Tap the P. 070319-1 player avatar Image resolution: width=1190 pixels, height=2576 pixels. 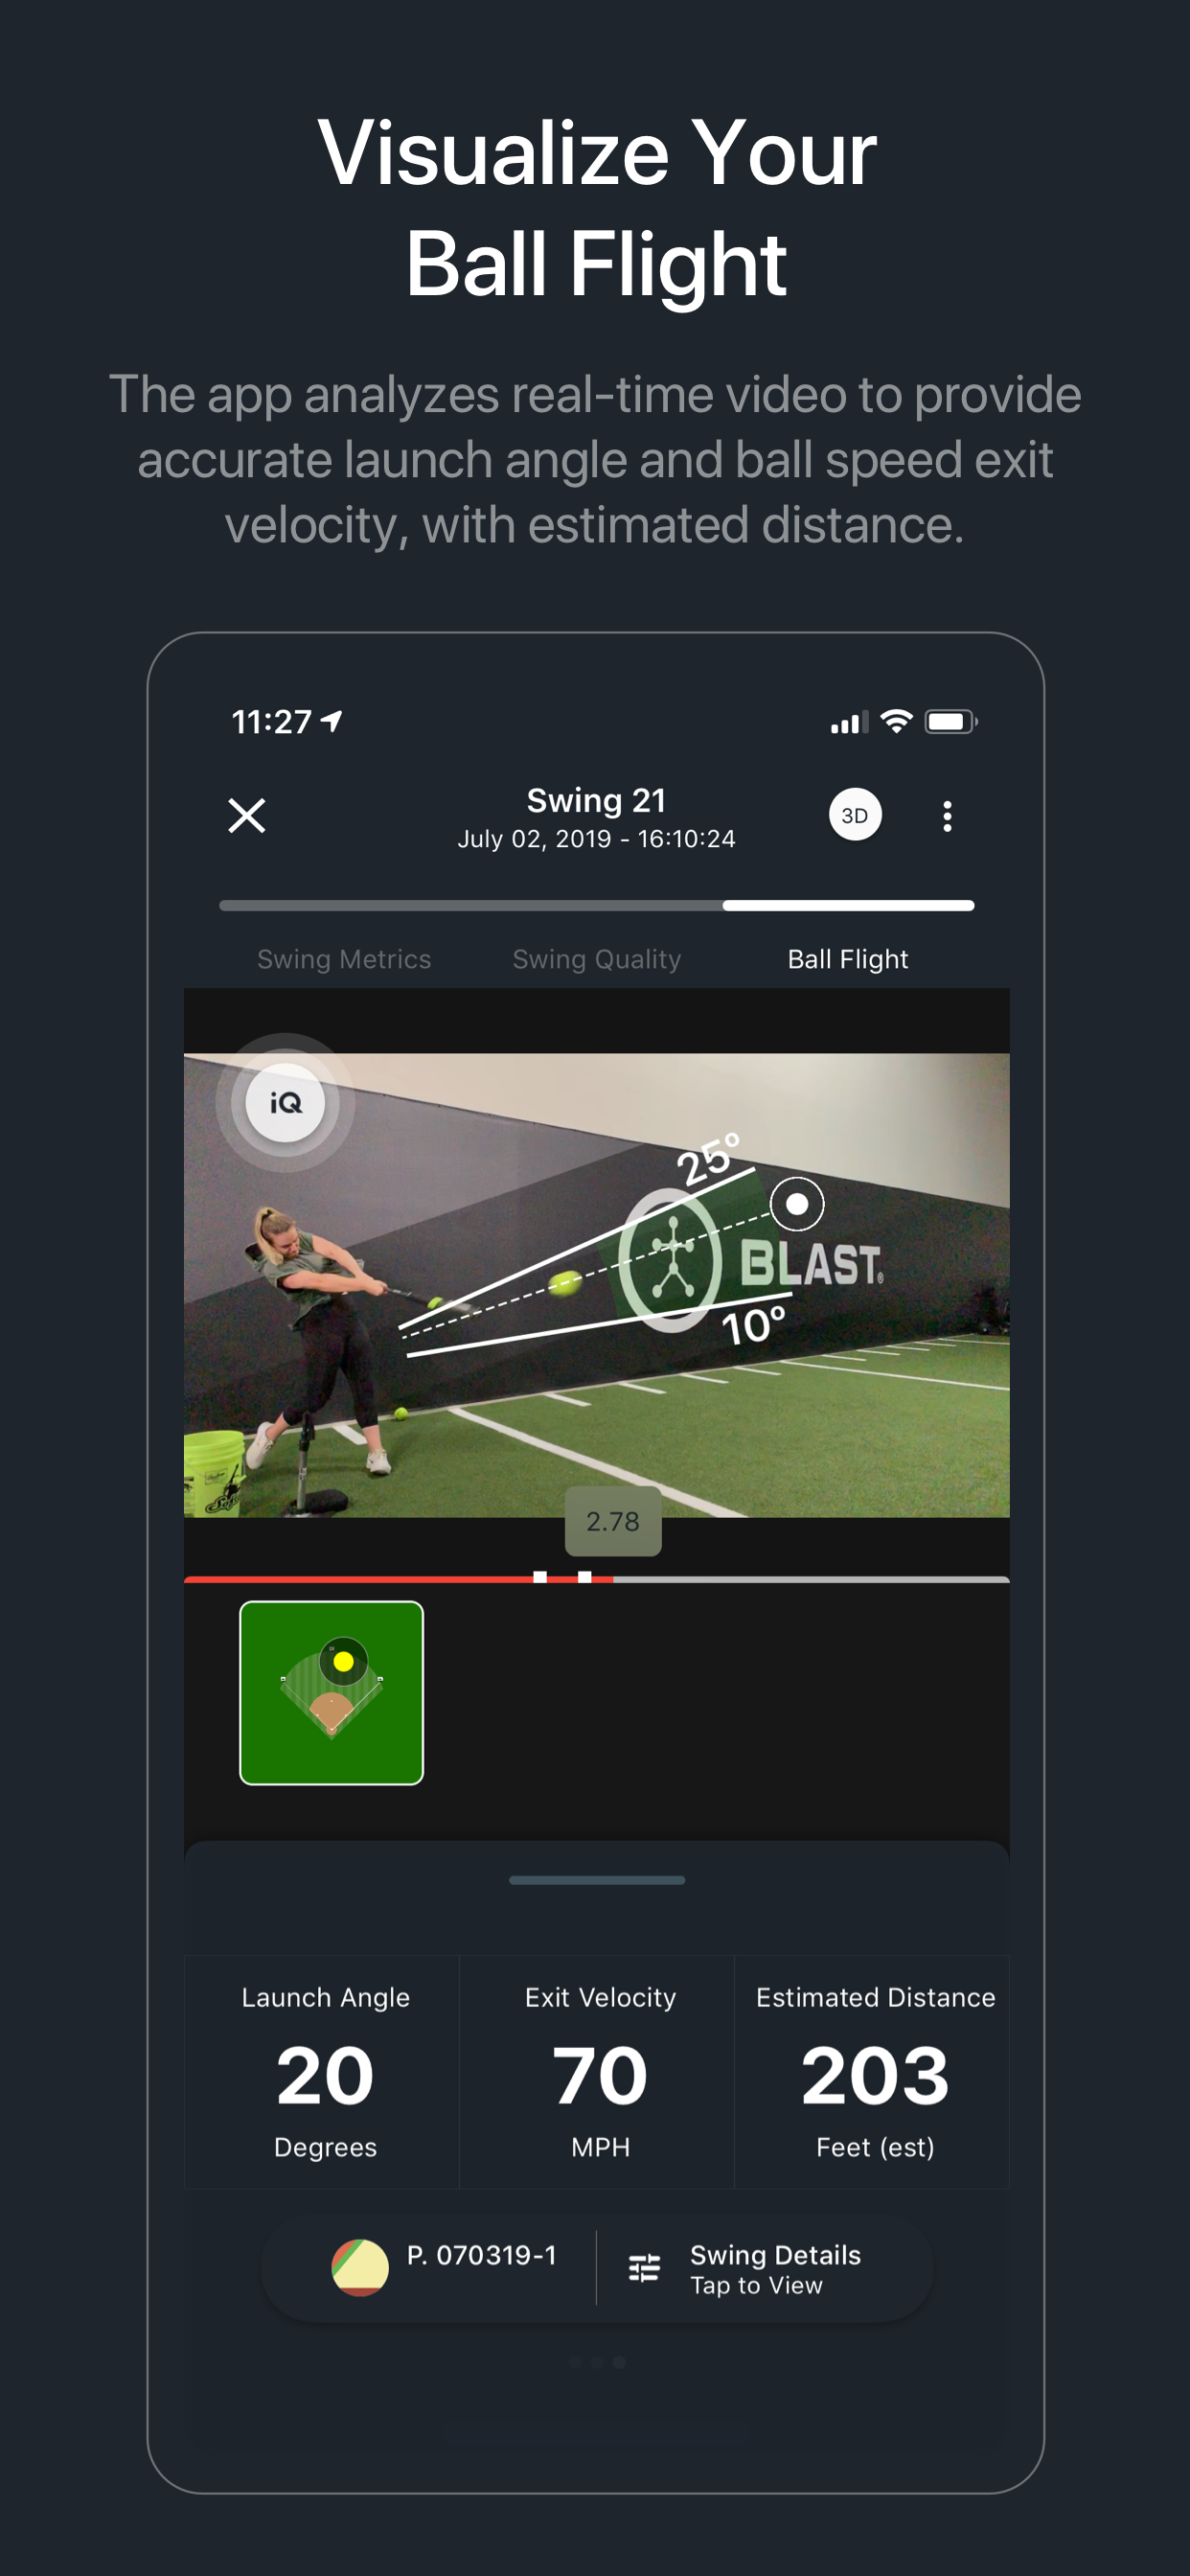360,2268
